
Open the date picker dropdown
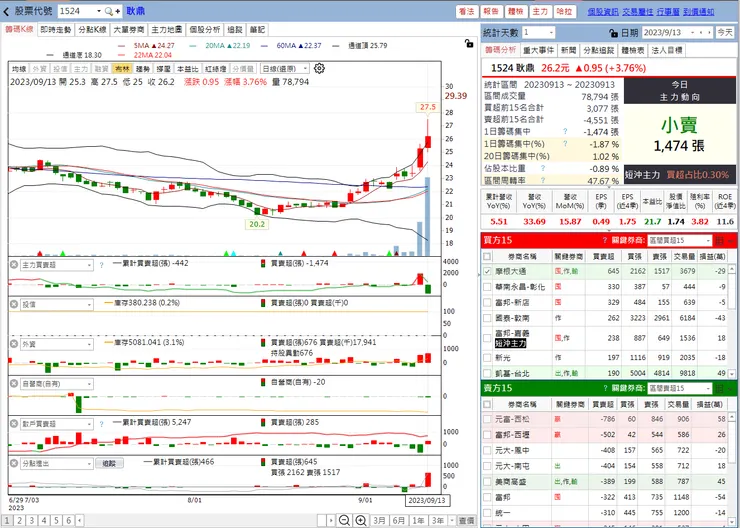click(692, 33)
